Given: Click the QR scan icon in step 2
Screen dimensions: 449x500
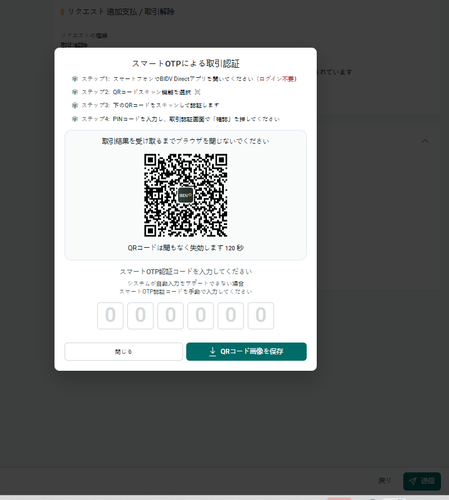Looking at the screenshot, I should 197,92.
